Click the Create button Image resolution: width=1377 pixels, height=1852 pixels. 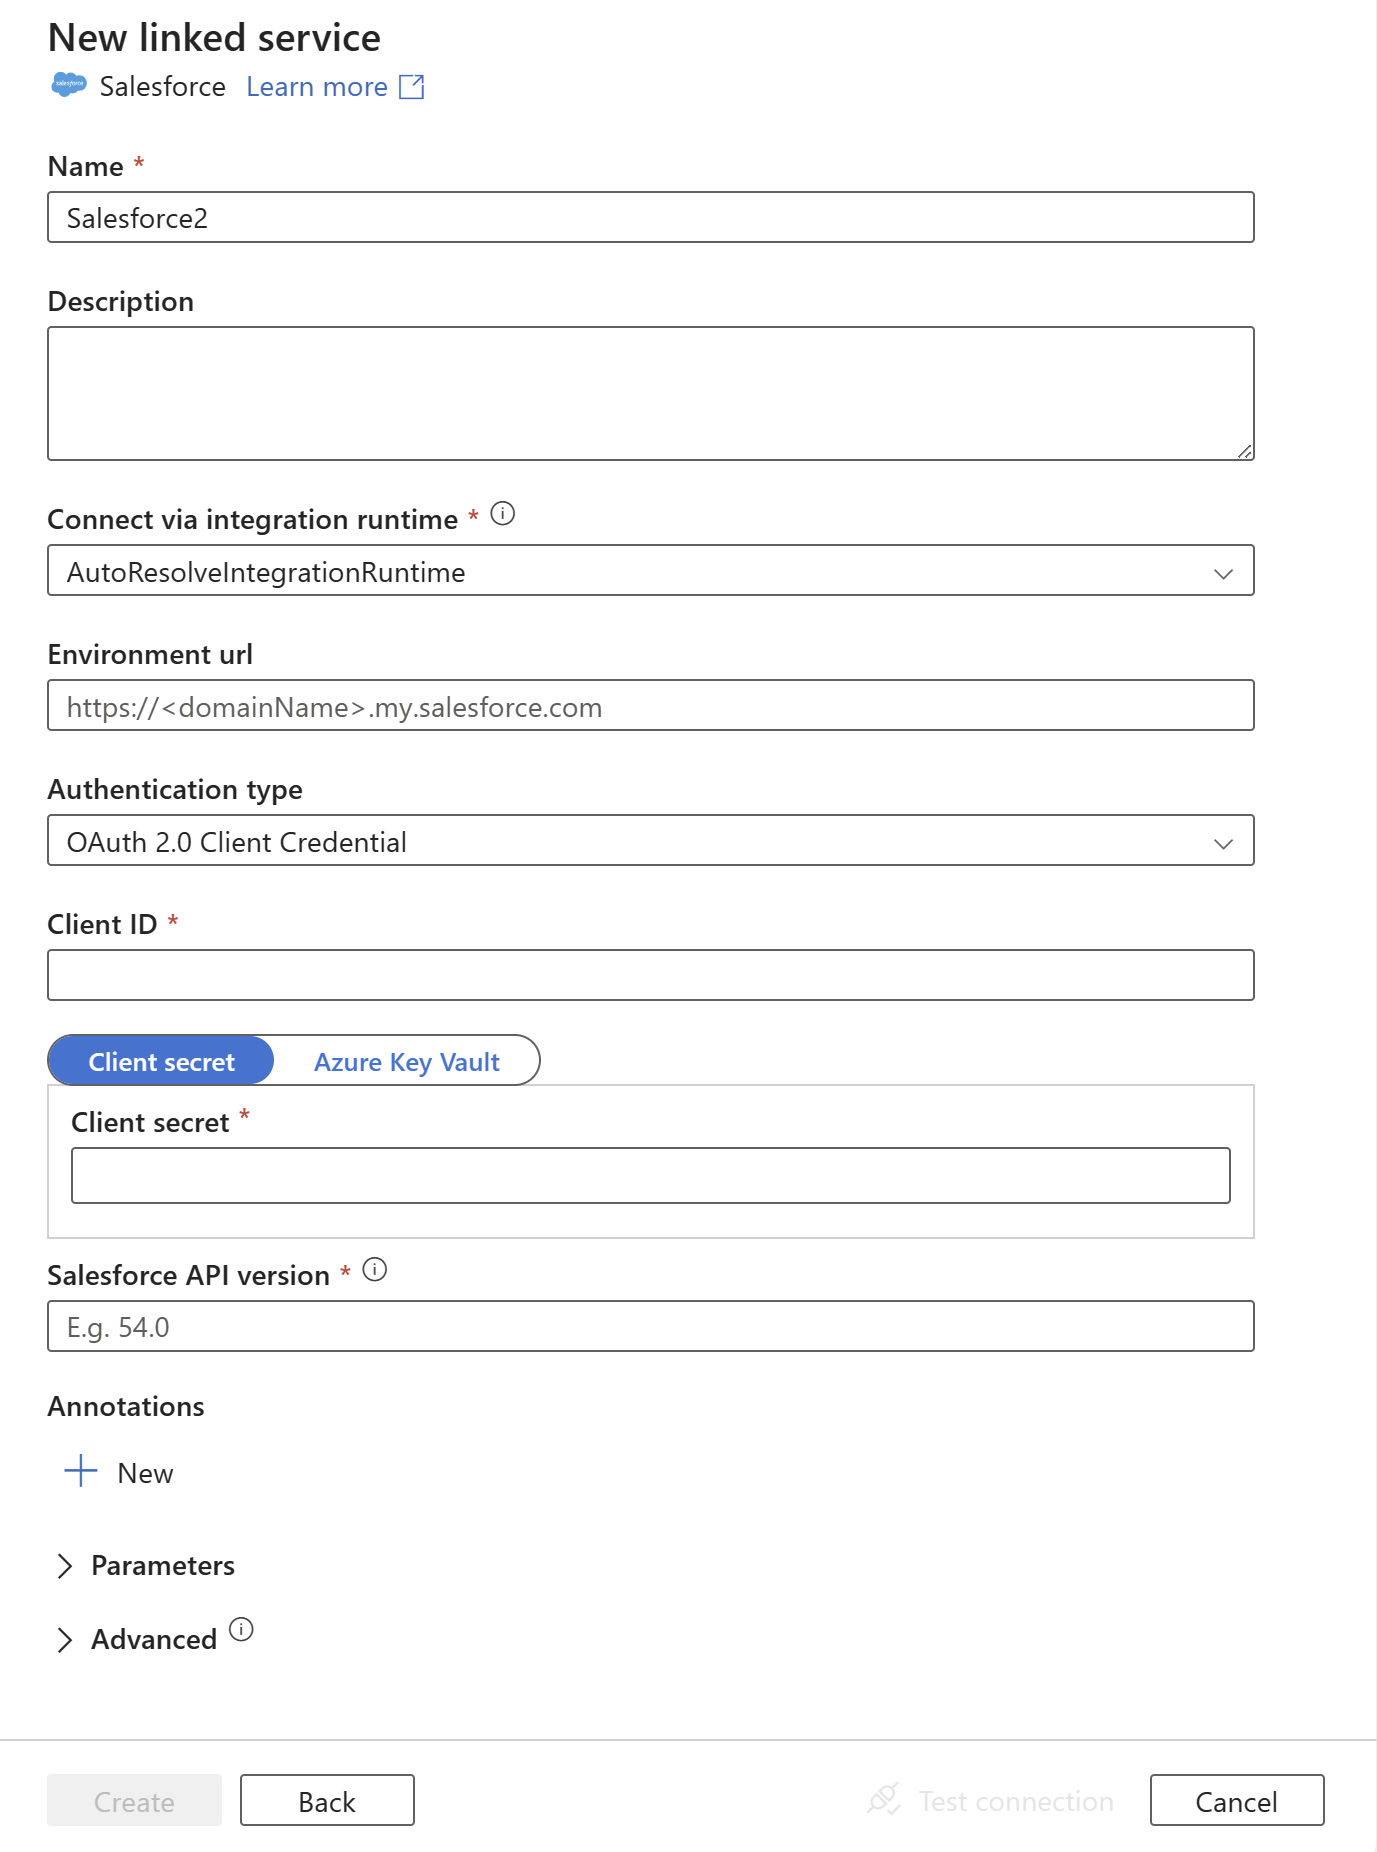133,1801
